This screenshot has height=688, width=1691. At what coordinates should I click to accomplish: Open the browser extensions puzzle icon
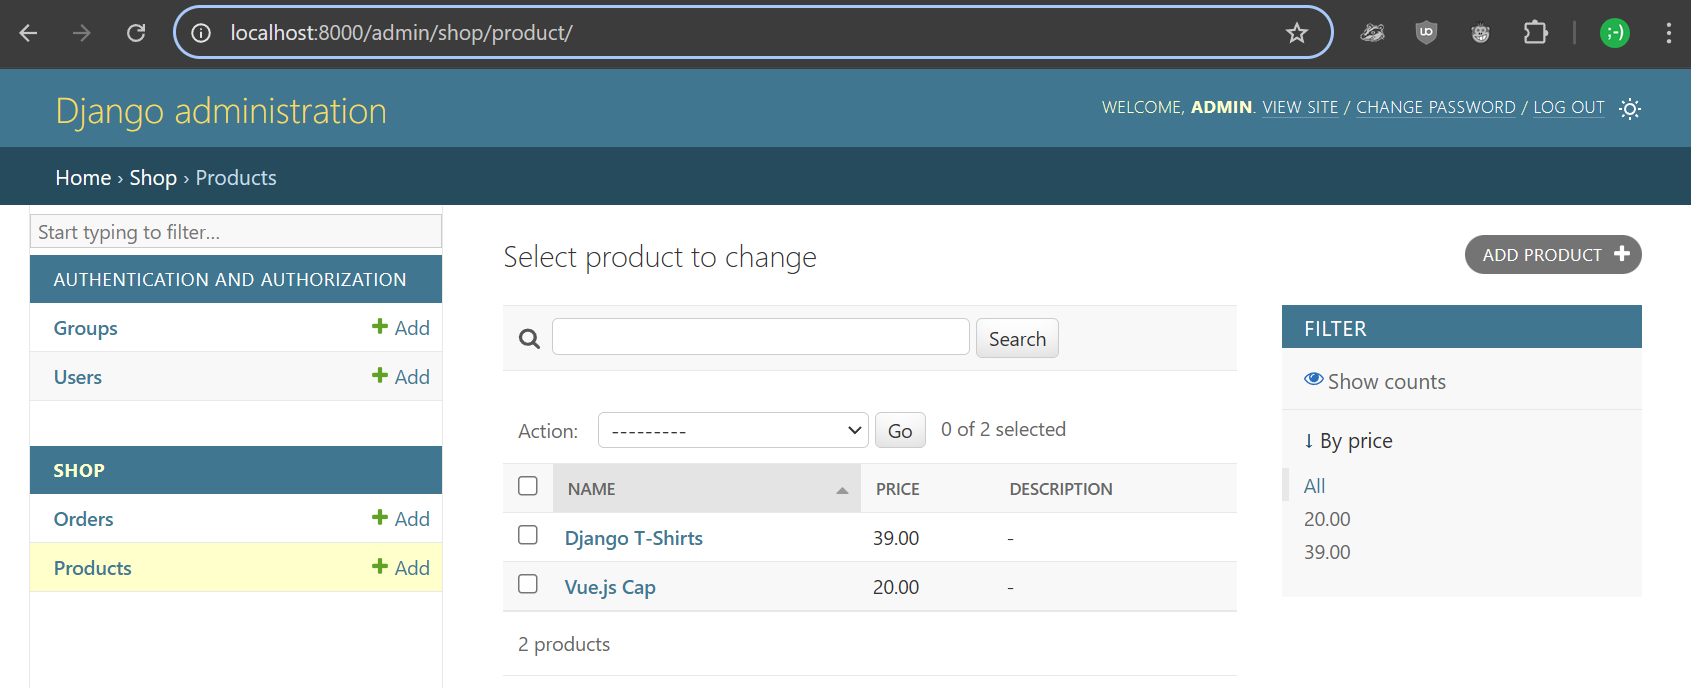[x=1534, y=33]
